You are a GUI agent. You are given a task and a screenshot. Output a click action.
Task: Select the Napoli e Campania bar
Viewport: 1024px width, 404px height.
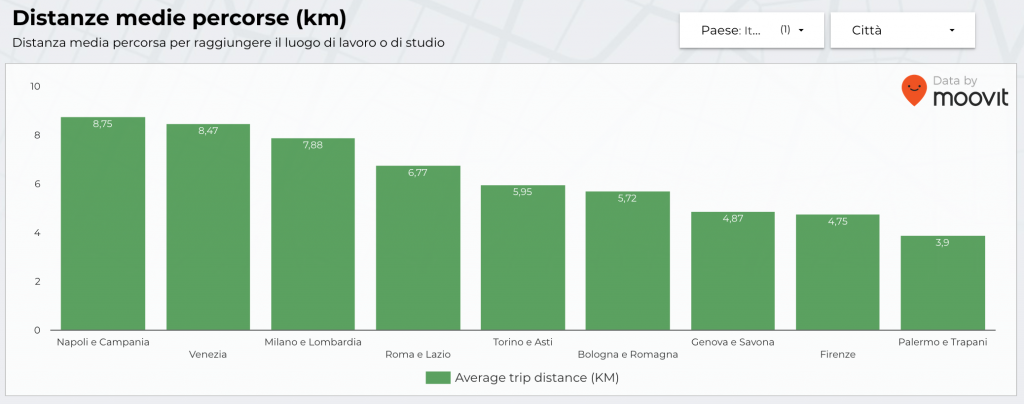coord(103,224)
